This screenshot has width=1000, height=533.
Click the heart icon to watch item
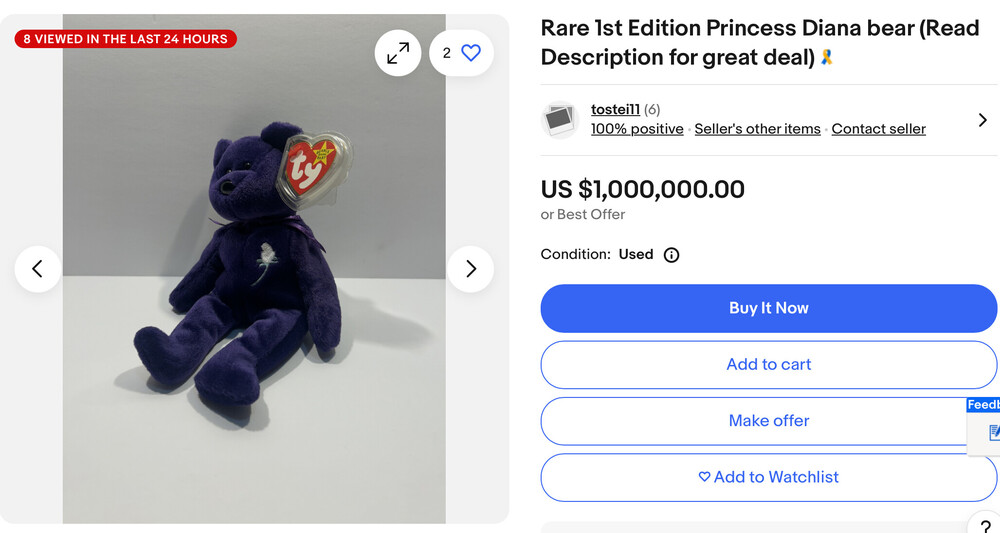tap(471, 53)
